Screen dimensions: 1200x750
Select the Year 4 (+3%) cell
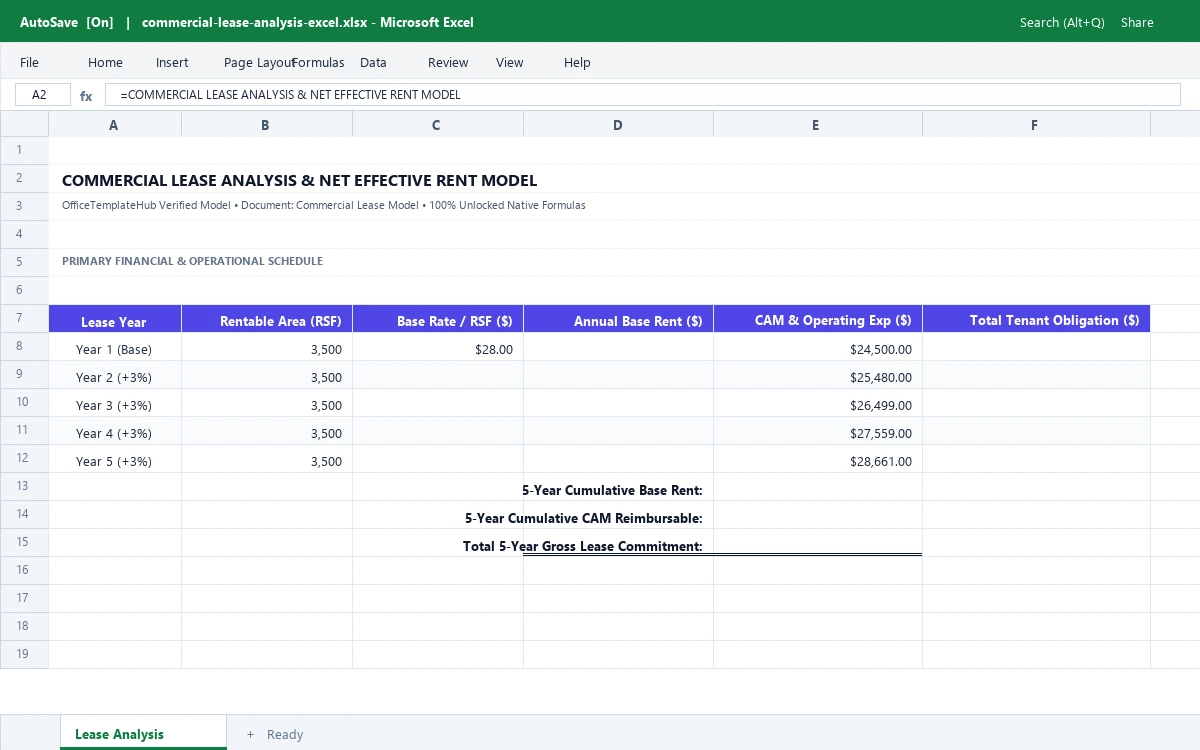tap(114, 433)
